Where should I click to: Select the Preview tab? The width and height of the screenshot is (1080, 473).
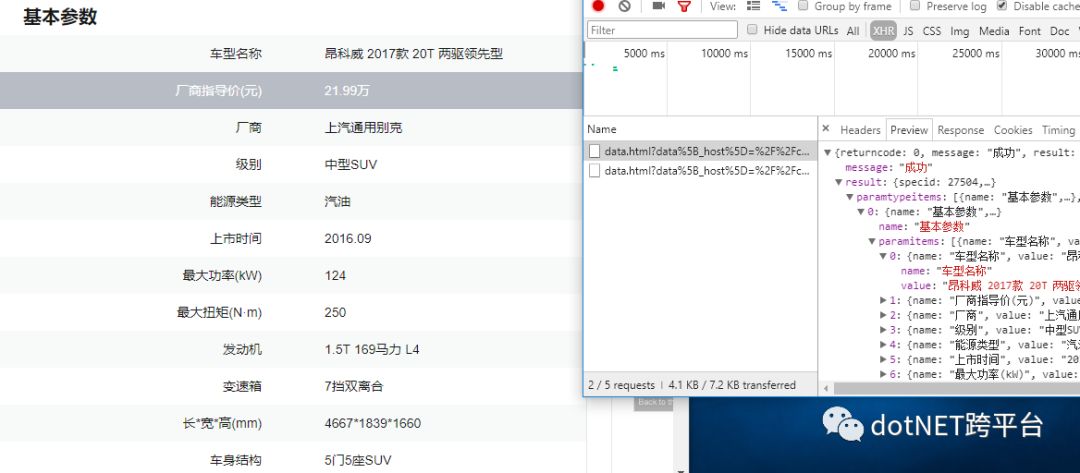pyautogui.click(x=909, y=129)
